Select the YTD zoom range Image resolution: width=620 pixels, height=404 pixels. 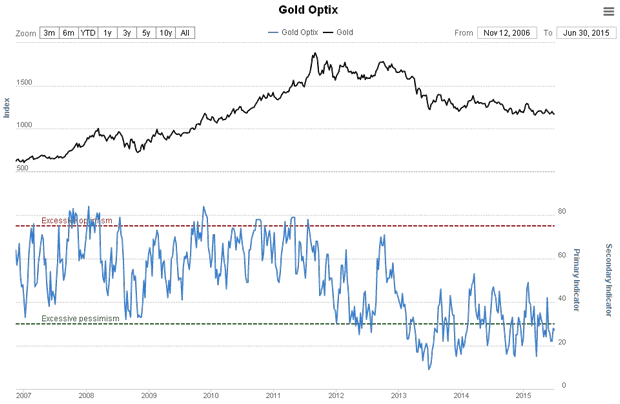[x=88, y=33]
